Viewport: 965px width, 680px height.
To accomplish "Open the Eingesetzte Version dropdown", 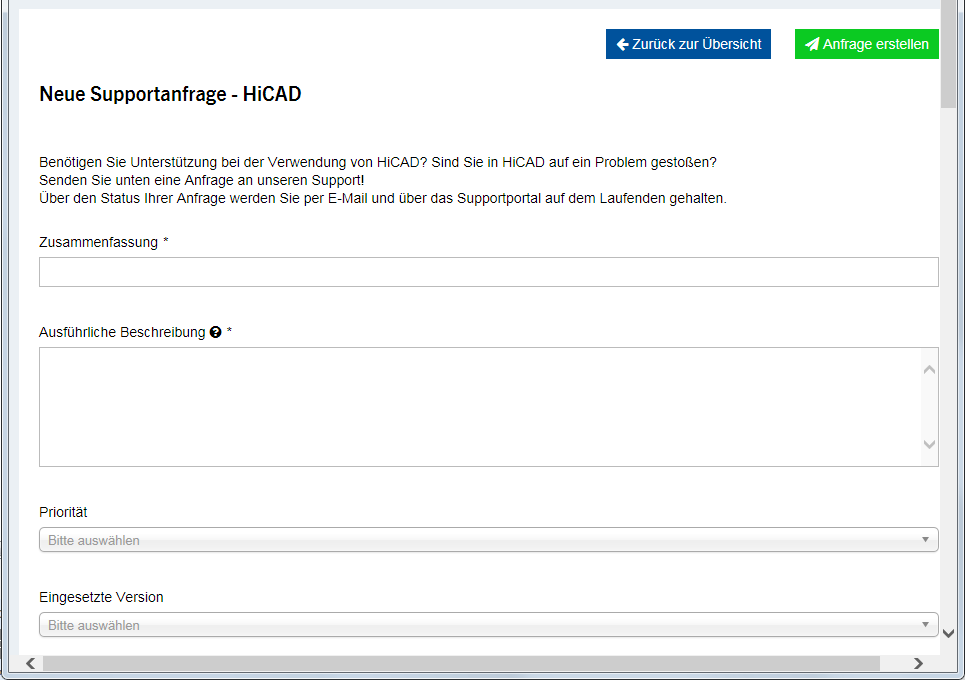I will point(489,625).
